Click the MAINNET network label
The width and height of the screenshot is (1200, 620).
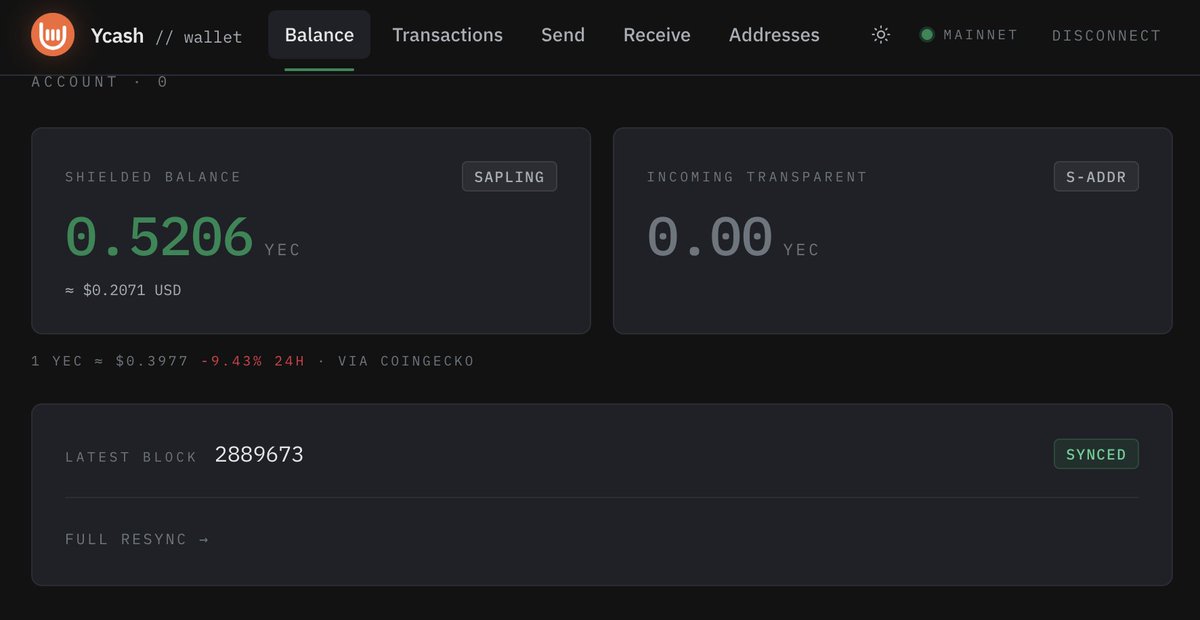[980, 35]
